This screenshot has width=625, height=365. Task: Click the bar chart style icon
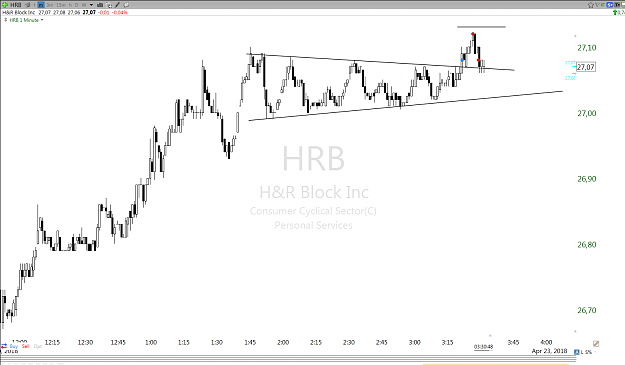click(100, 5)
